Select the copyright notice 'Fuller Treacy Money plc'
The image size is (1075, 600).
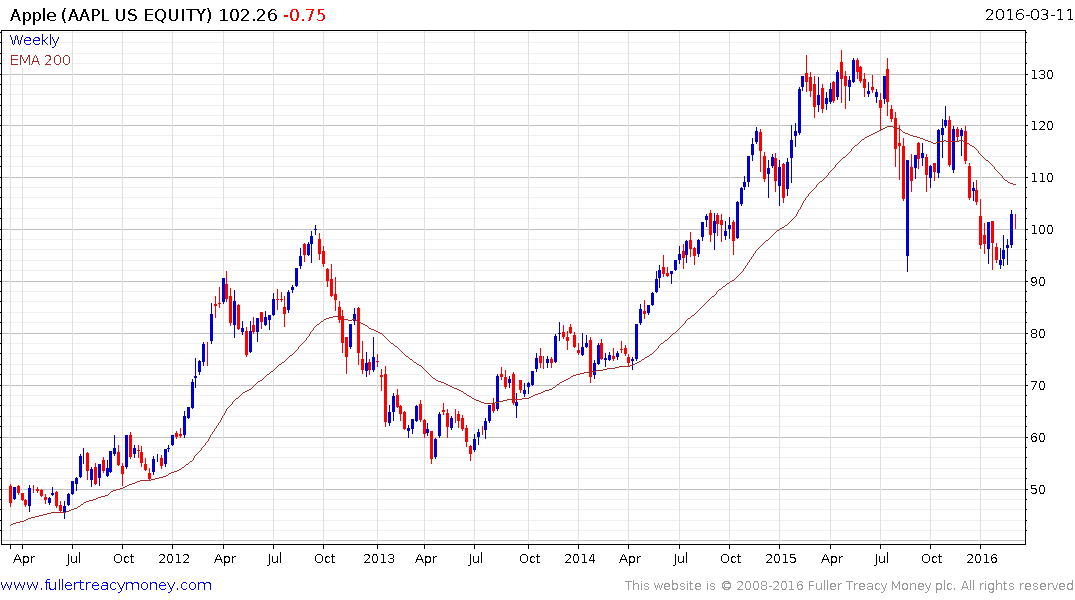coord(882,586)
